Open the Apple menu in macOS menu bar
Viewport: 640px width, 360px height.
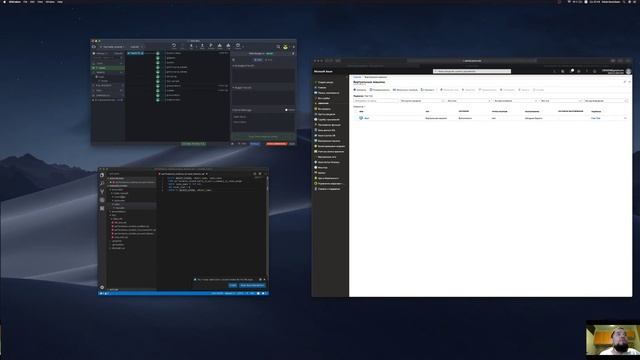[3, 2]
